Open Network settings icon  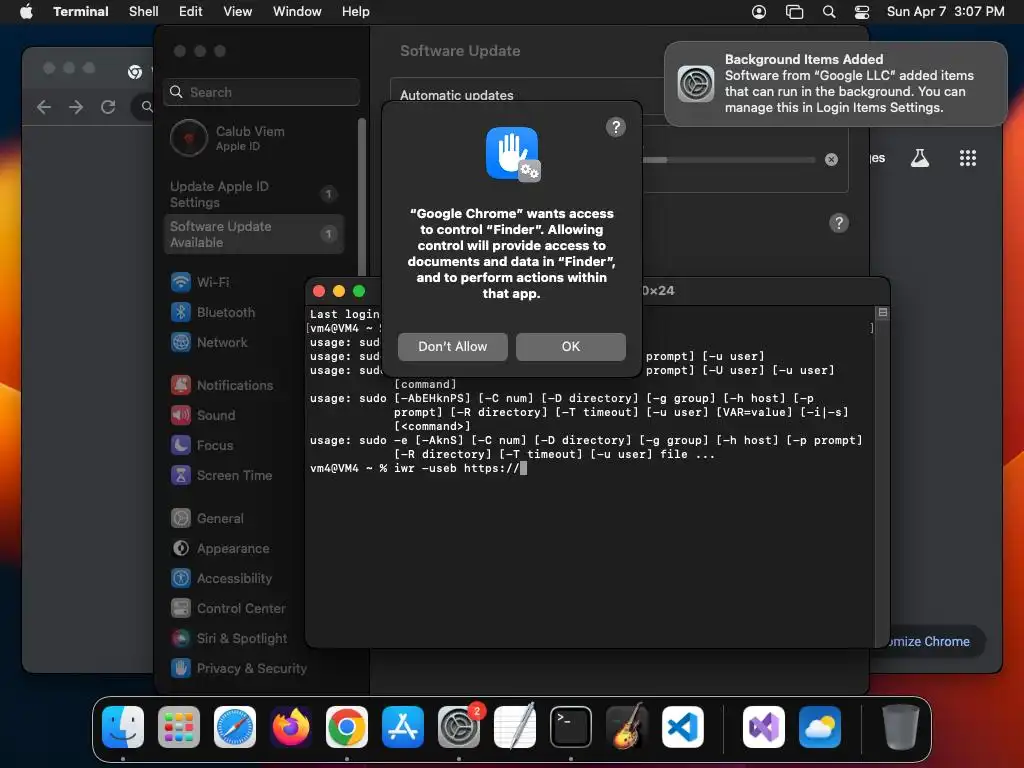(x=181, y=342)
